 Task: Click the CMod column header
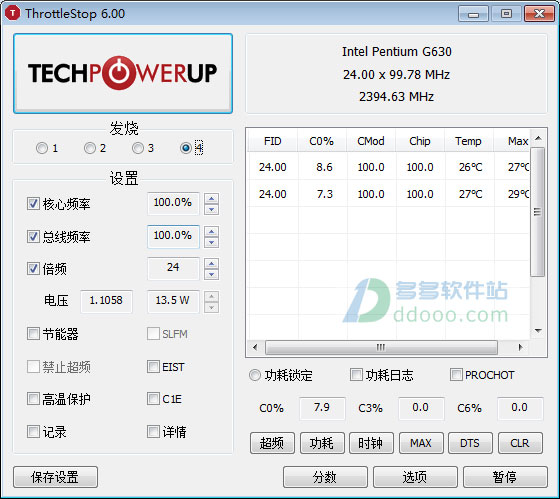(x=371, y=141)
